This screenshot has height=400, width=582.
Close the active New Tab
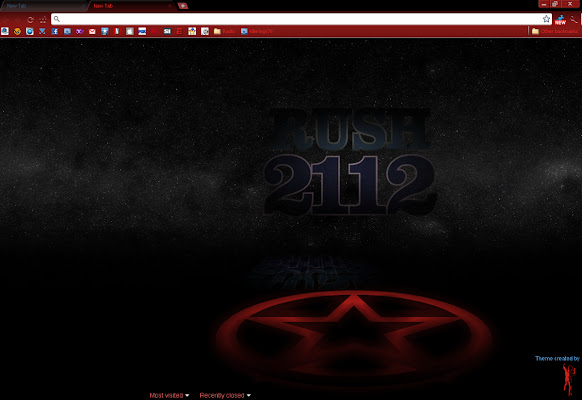pyautogui.click(x=170, y=6)
